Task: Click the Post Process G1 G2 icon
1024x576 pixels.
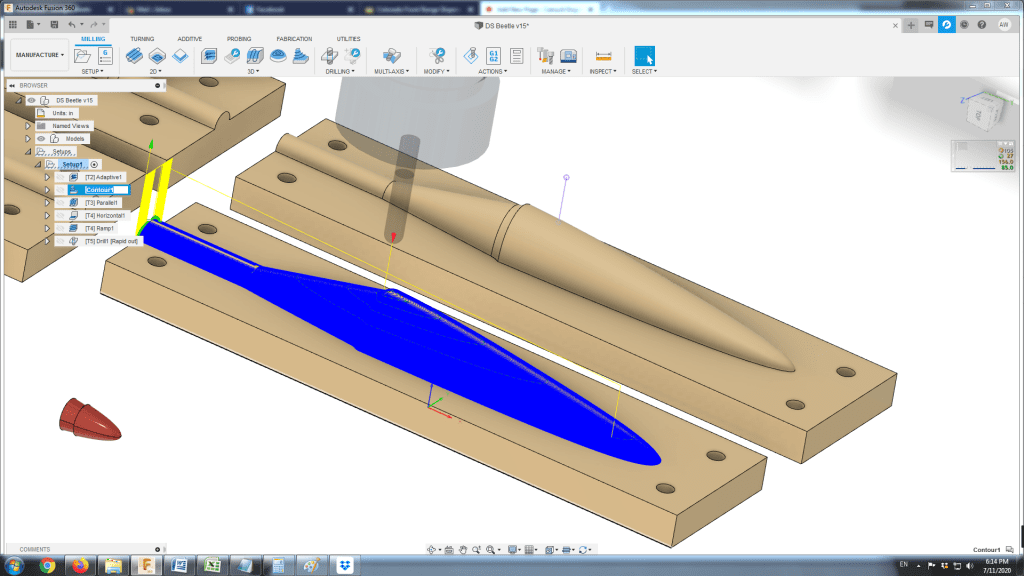Action: [494, 56]
